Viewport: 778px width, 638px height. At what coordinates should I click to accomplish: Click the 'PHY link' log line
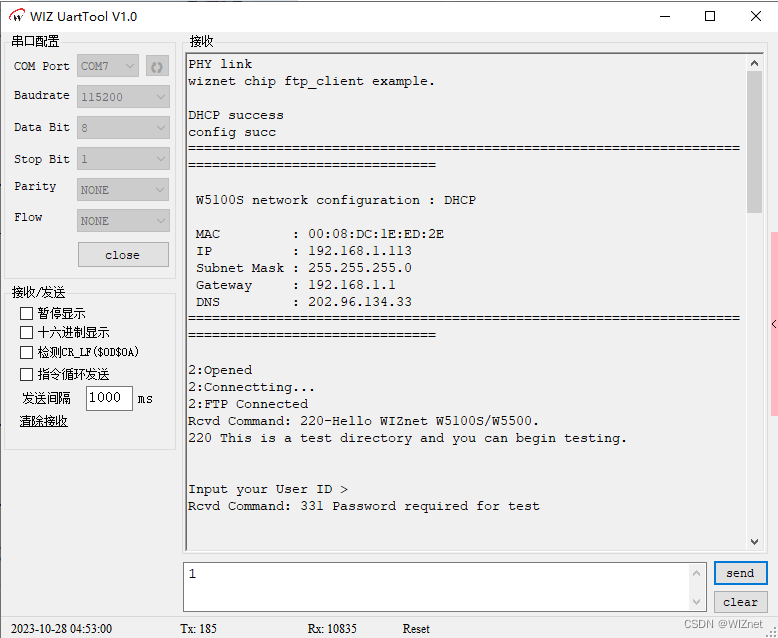pos(220,64)
